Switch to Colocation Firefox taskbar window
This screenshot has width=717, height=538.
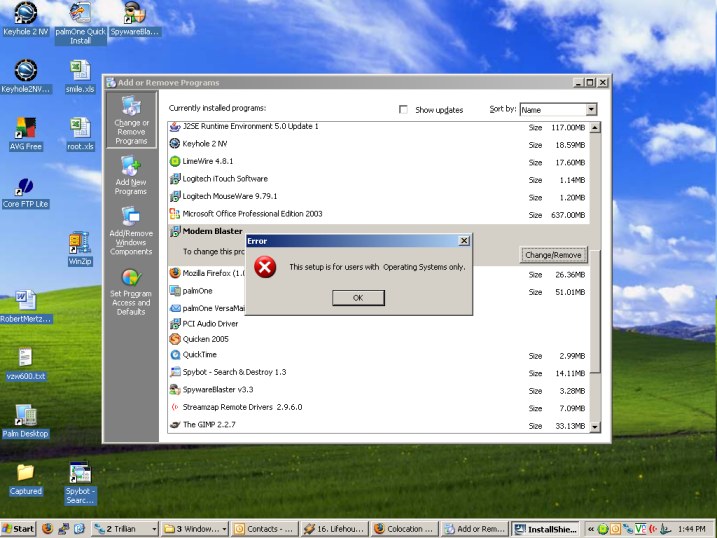(405, 529)
